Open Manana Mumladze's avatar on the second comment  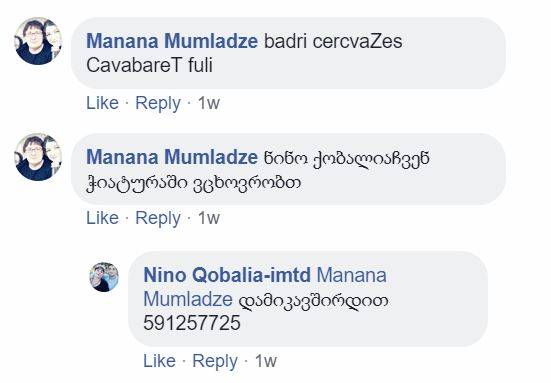click(x=38, y=157)
